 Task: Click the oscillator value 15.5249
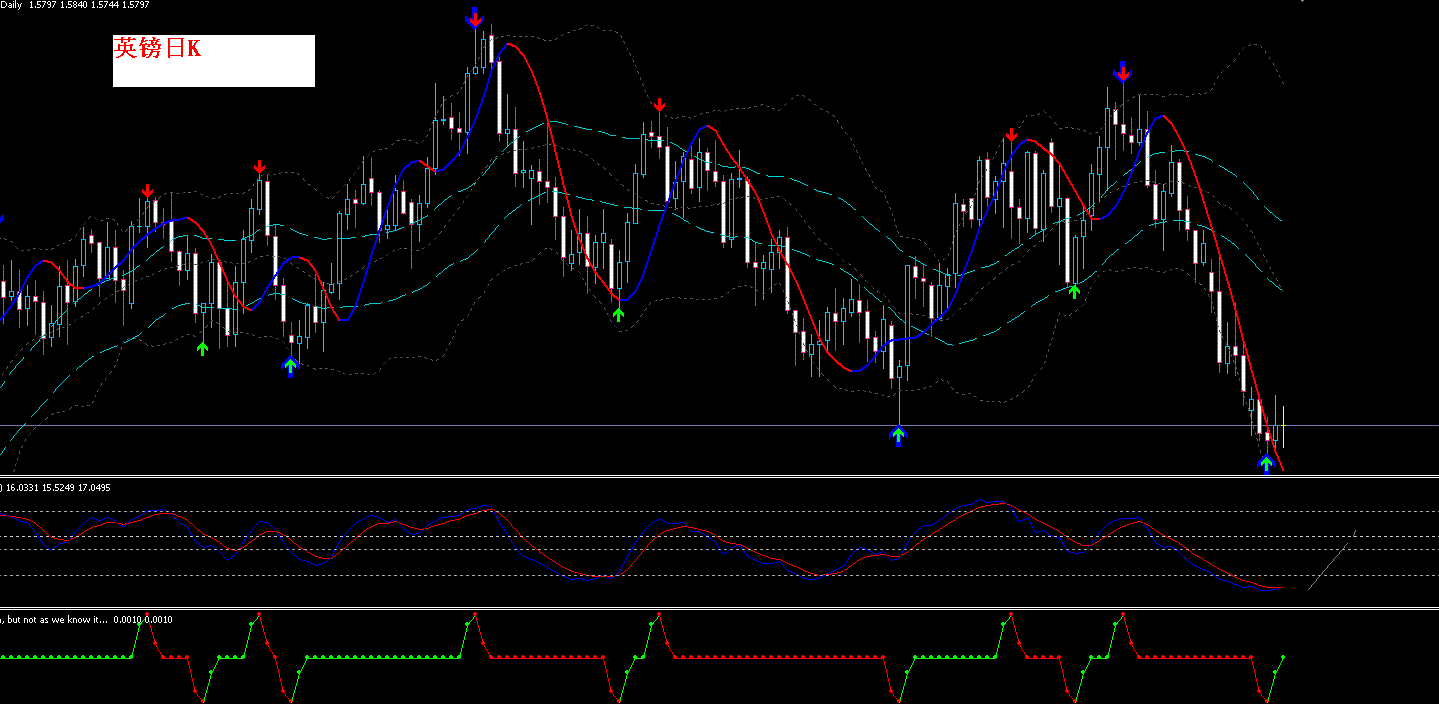(x=58, y=488)
